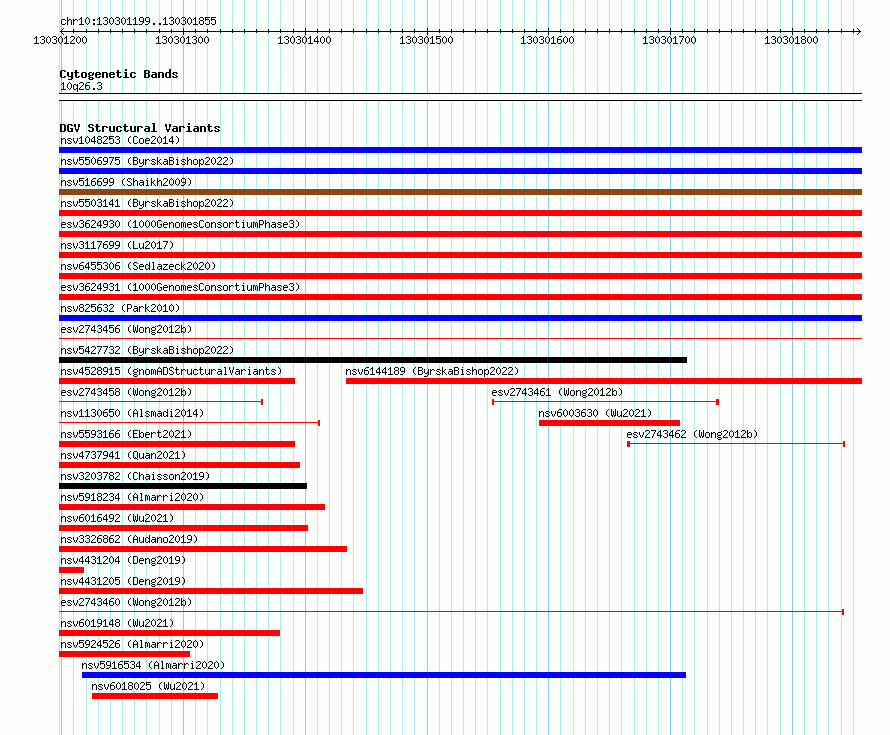Open nsv5924526 (Almarri2020) label

click(x=132, y=644)
